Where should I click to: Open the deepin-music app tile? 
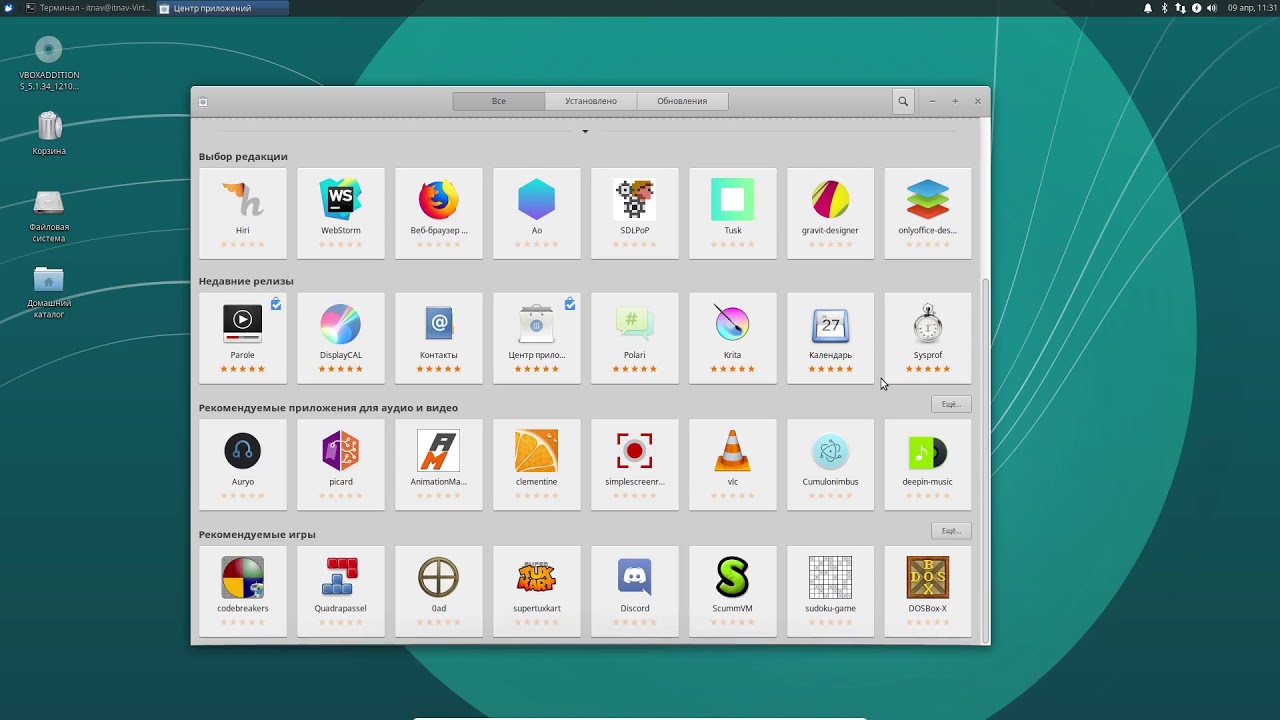[x=928, y=465]
